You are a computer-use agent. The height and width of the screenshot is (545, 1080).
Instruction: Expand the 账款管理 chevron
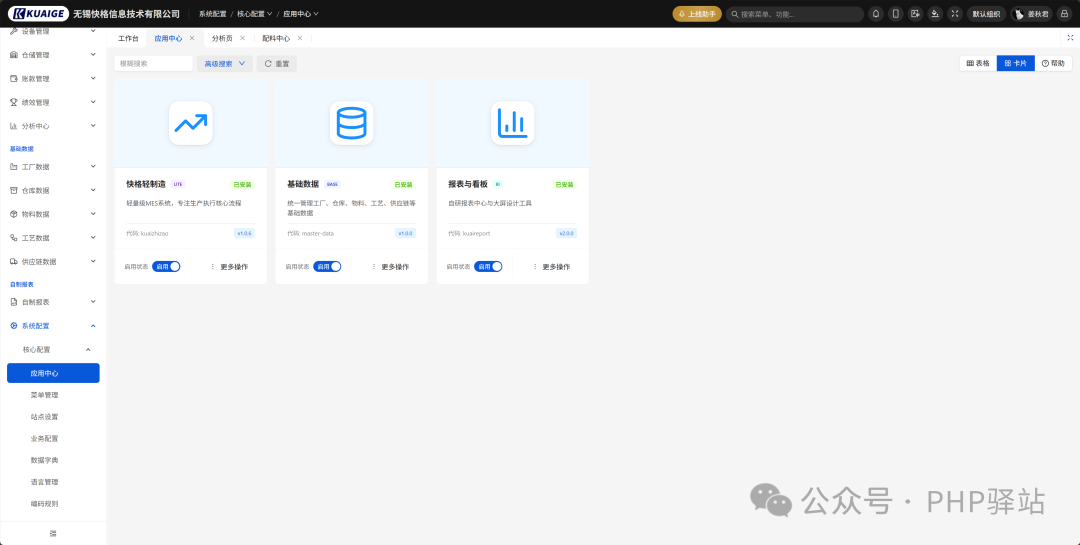[93, 79]
